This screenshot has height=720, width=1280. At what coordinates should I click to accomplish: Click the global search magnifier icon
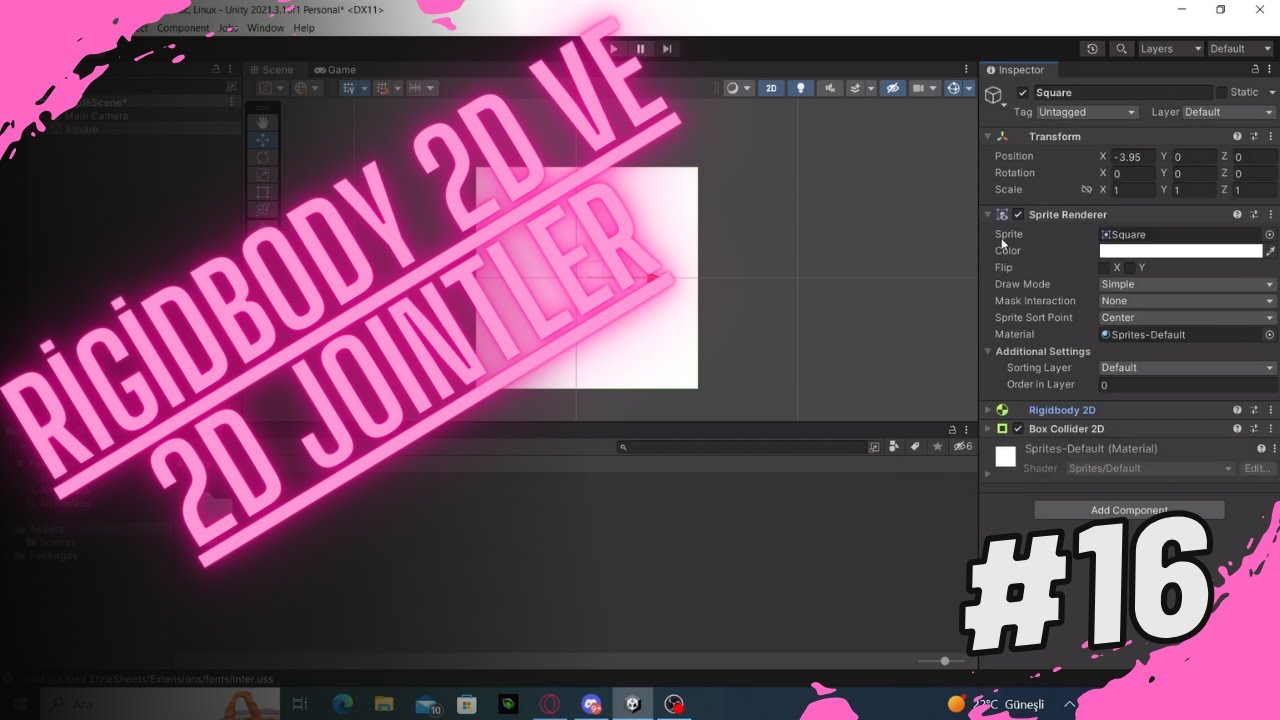pos(1121,48)
